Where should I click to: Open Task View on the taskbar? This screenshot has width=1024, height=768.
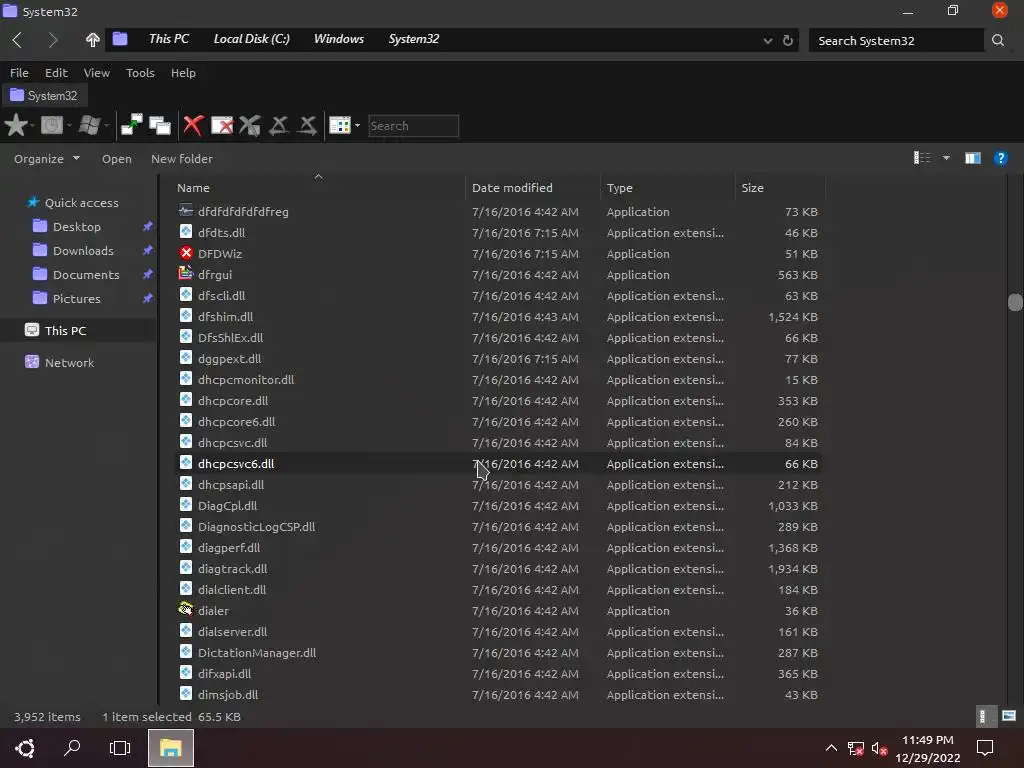(x=120, y=748)
